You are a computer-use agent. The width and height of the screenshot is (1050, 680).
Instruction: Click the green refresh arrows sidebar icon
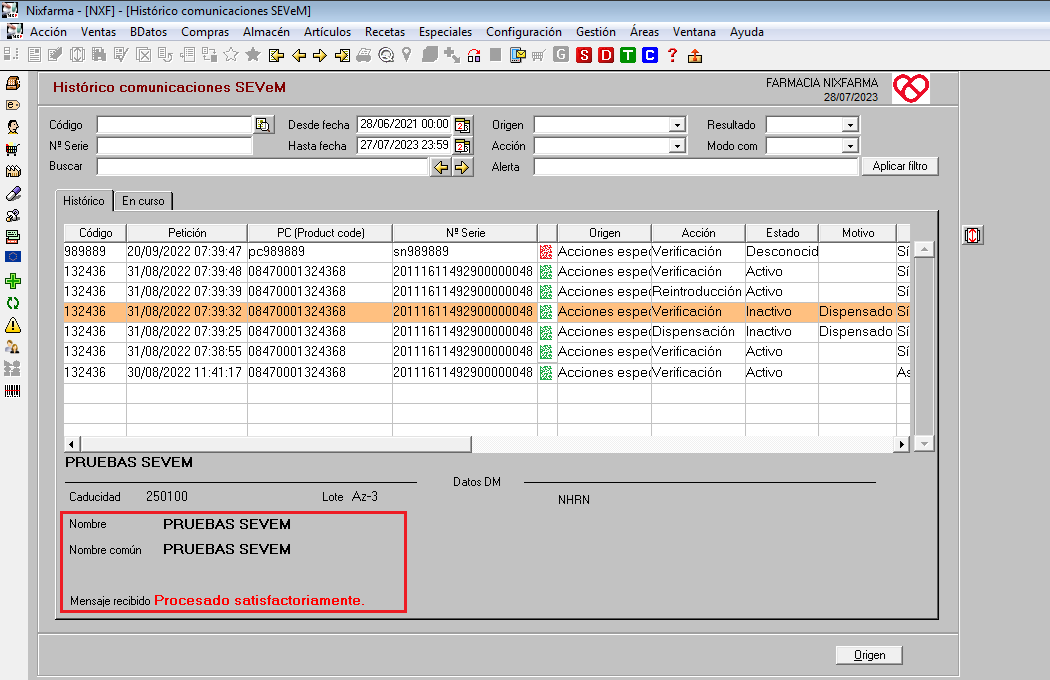pos(13,303)
